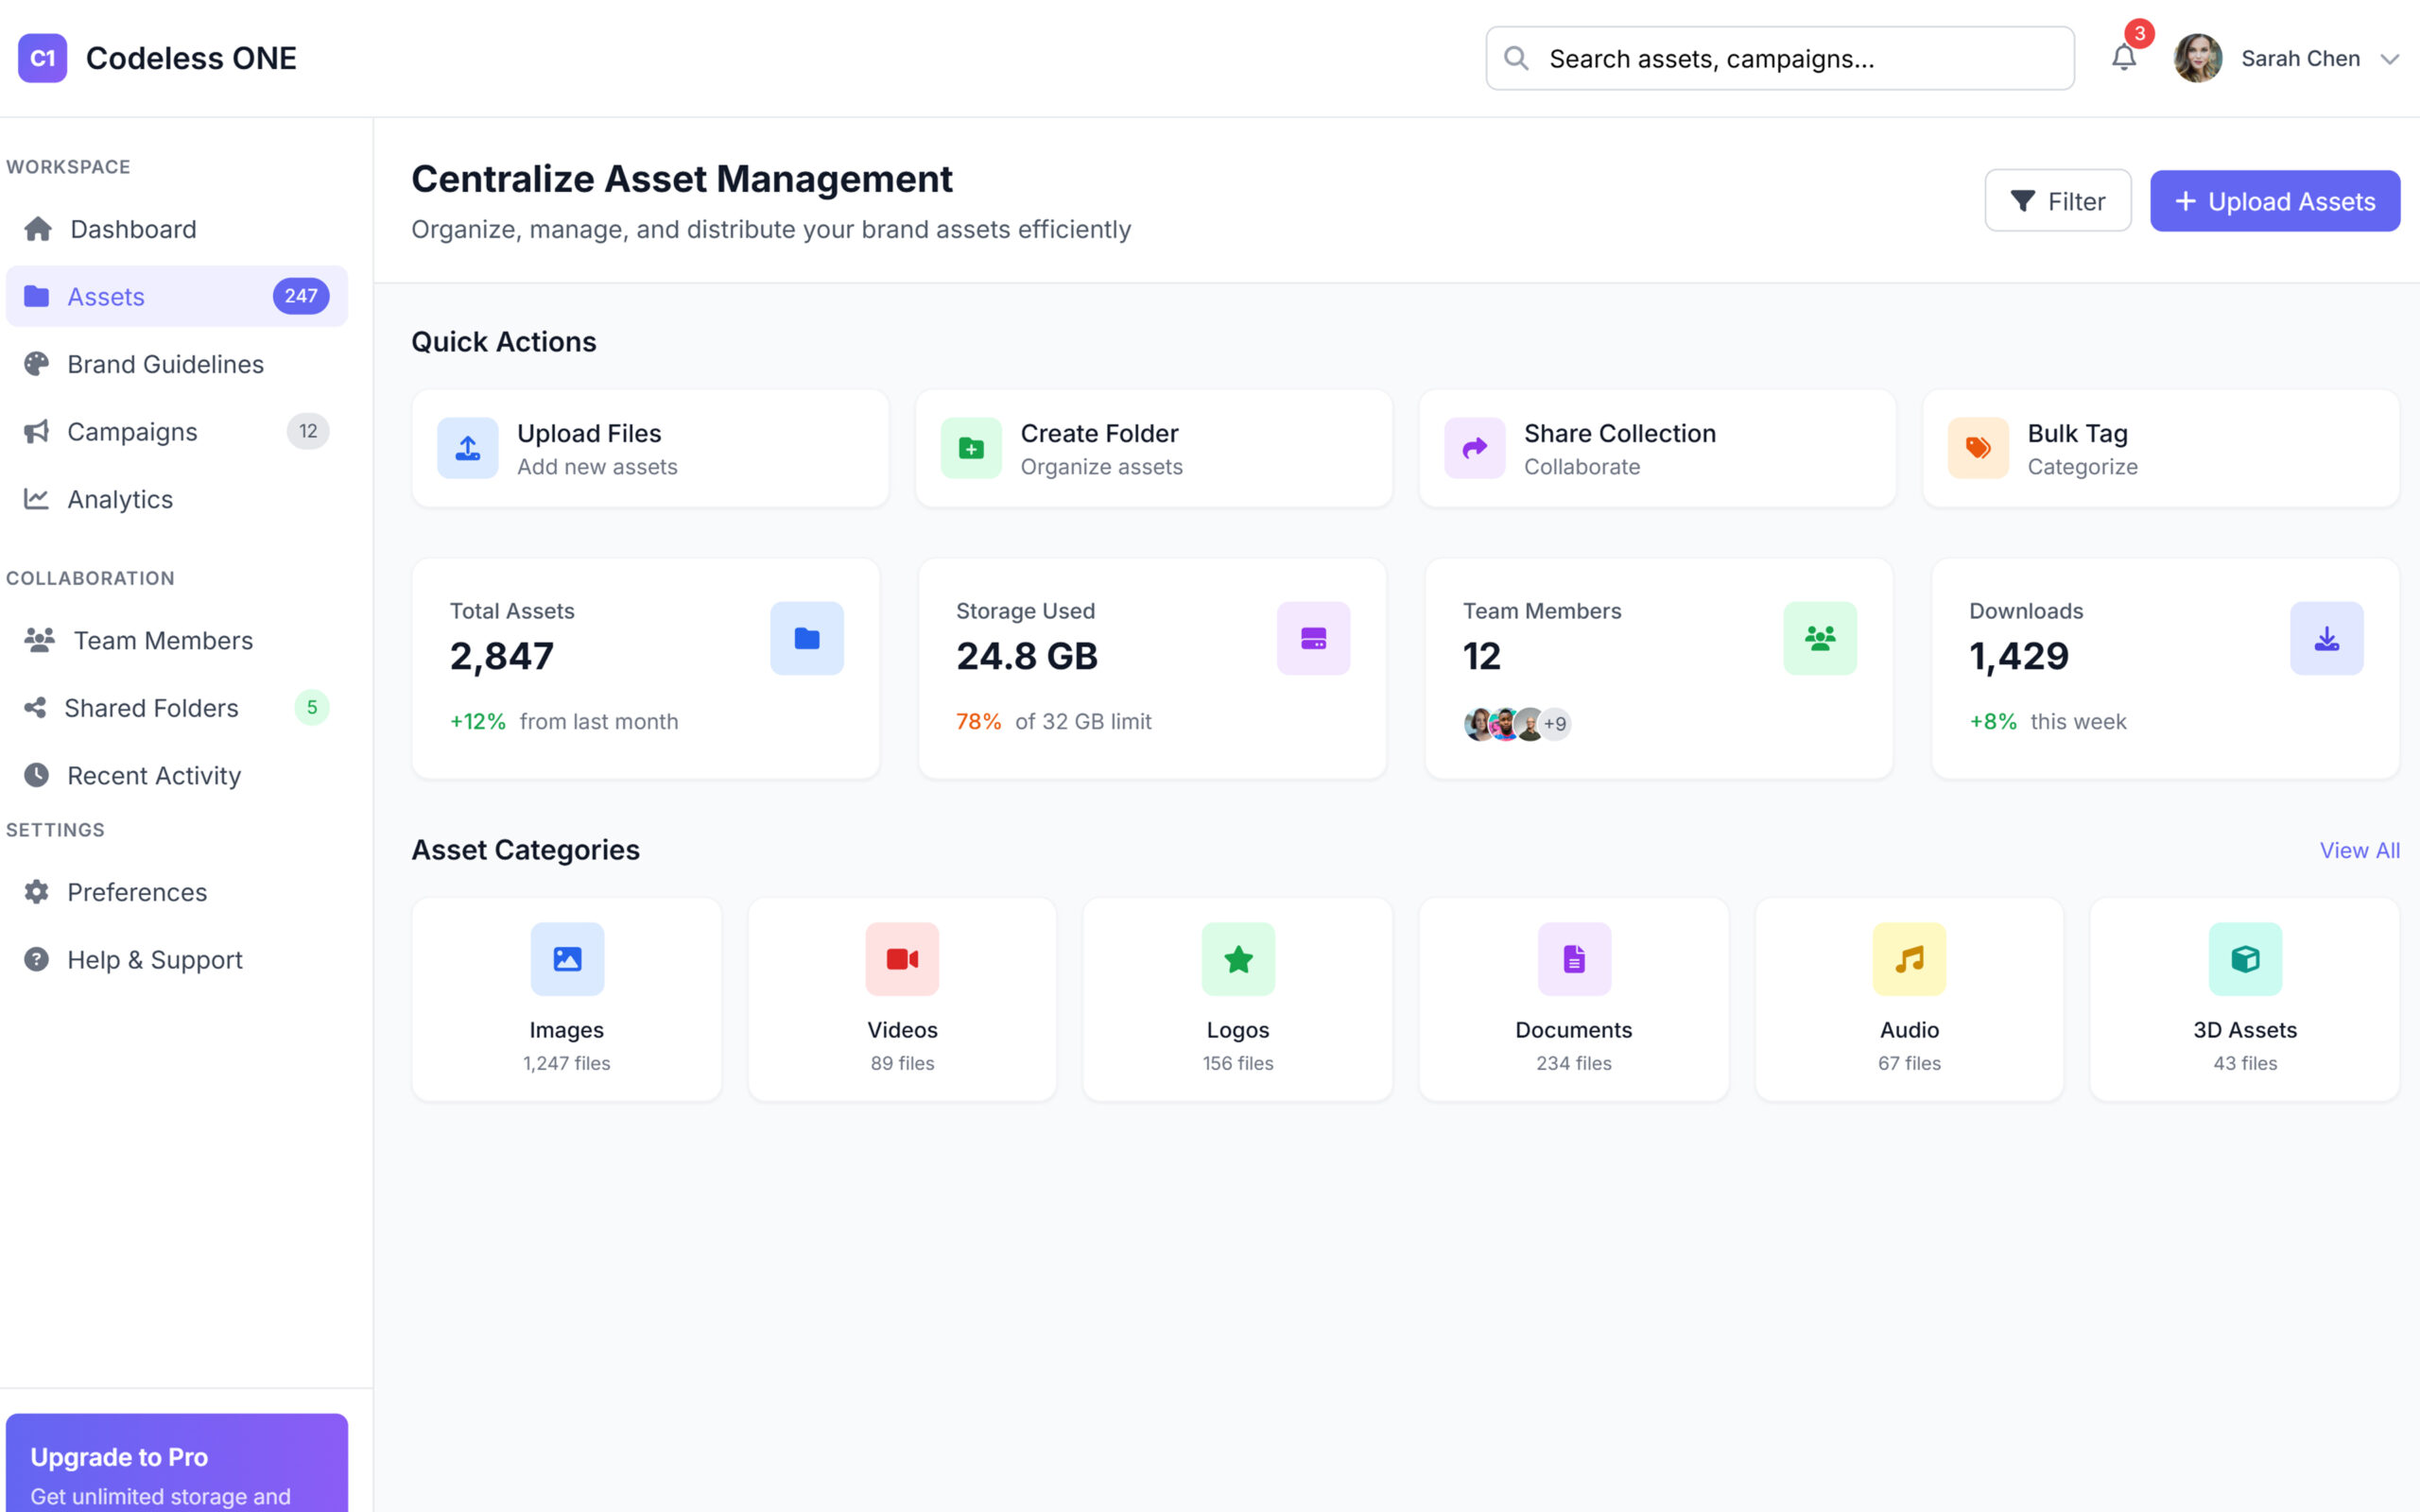Click the Audio music note icon
The height and width of the screenshot is (1512, 2420).
[x=1908, y=959]
